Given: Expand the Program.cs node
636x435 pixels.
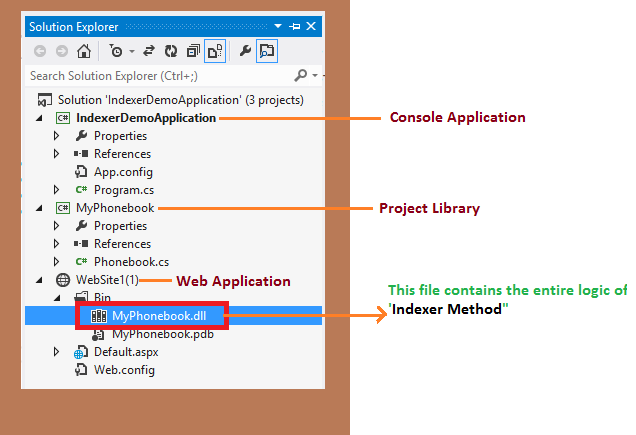Looking at the screenshot, I should 56,190.
